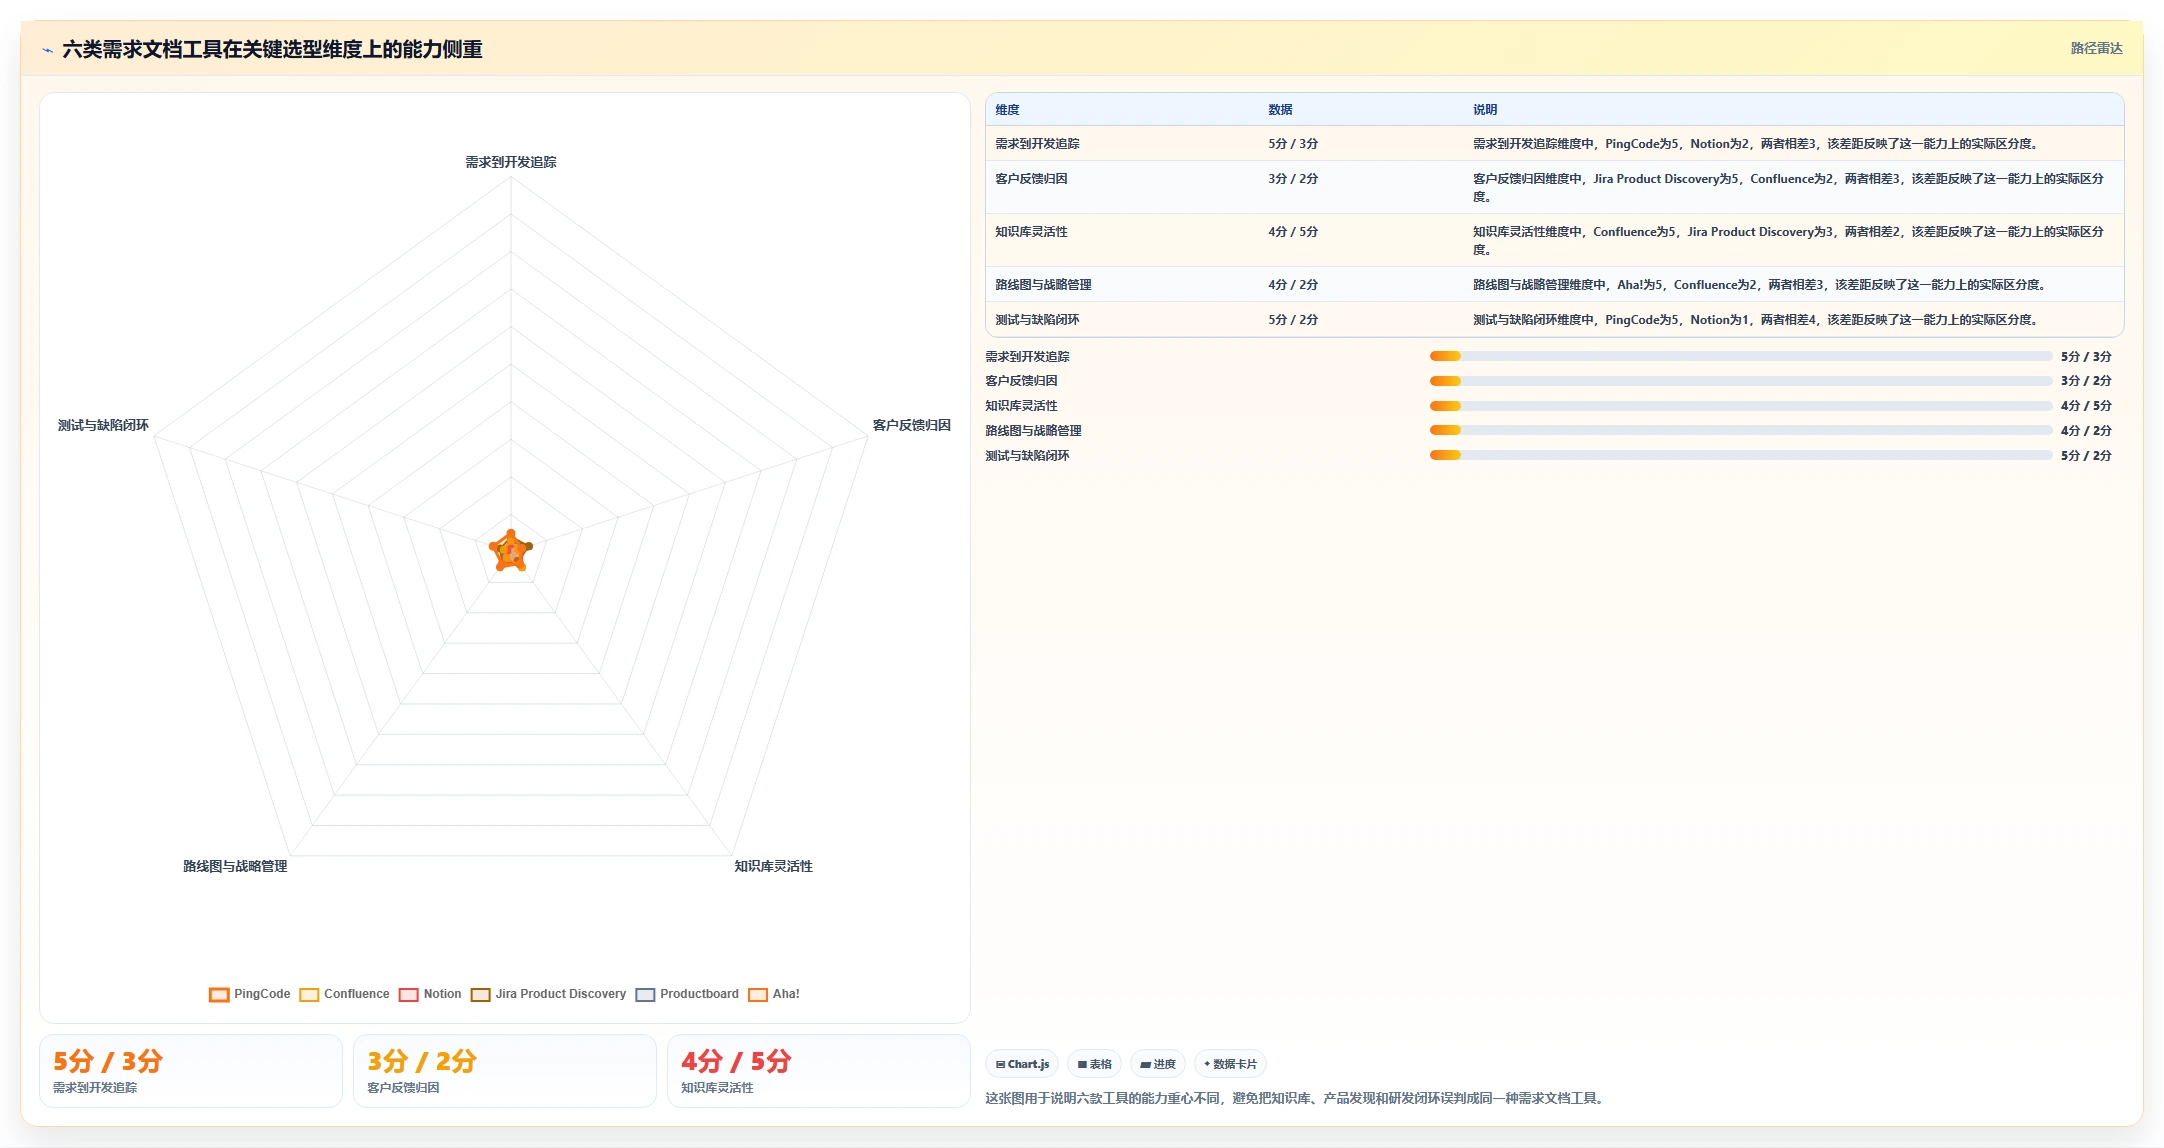Click the radar axis label 知识库灵活性
2164x1148 pixels.
point(774,866)
